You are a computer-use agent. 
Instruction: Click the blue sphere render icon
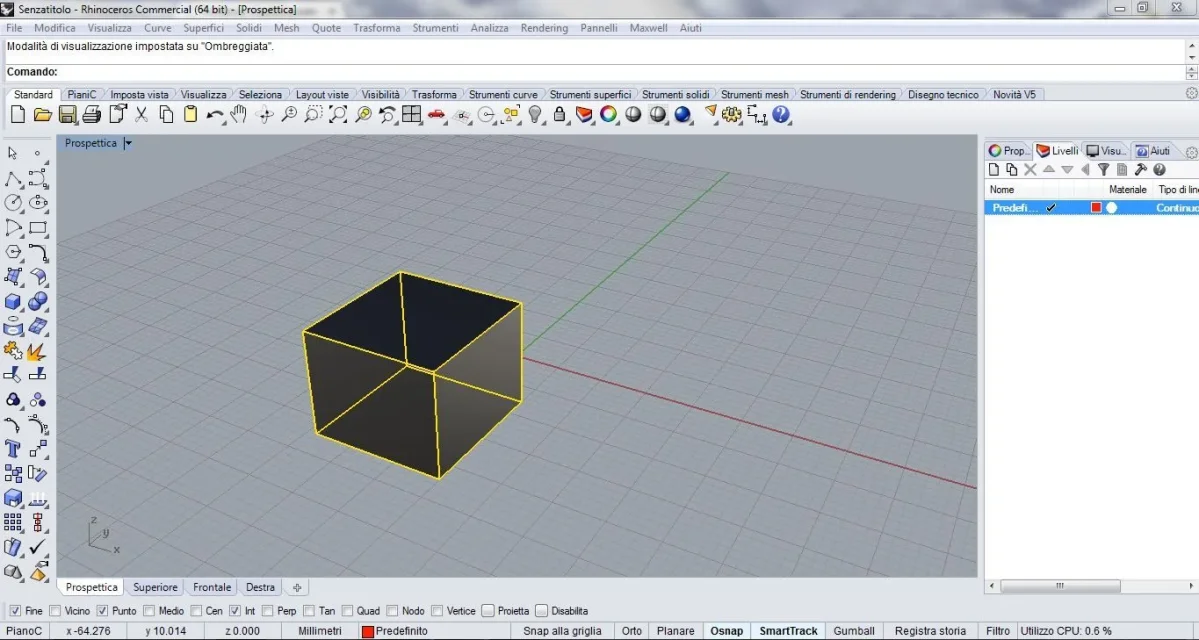(682, 115)
